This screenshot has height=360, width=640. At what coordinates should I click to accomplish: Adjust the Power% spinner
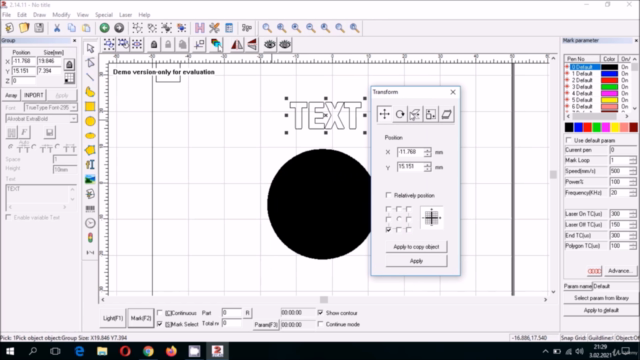point(632,182)
